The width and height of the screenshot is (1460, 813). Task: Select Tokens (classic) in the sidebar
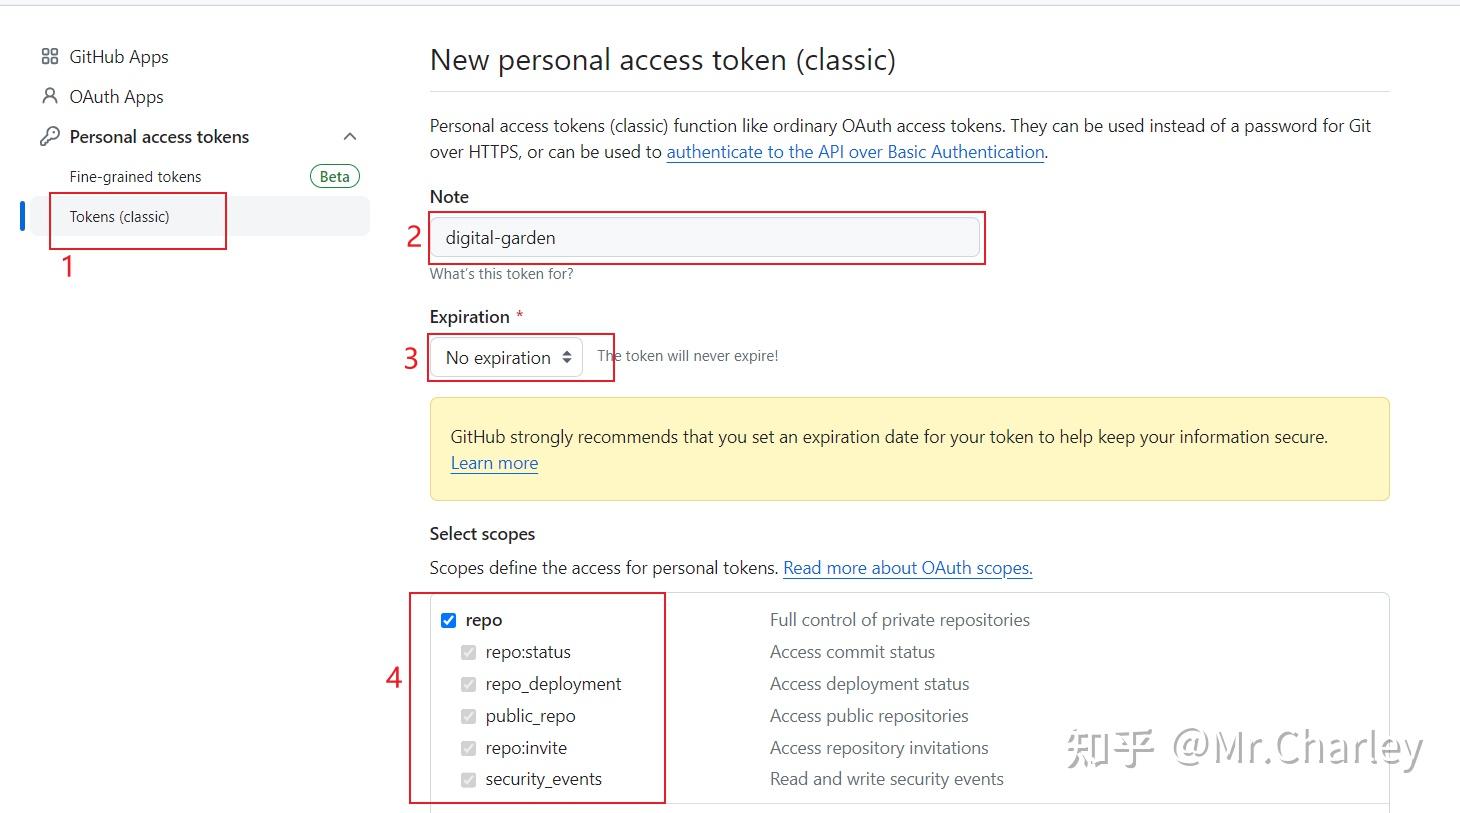tap(120, 216)
